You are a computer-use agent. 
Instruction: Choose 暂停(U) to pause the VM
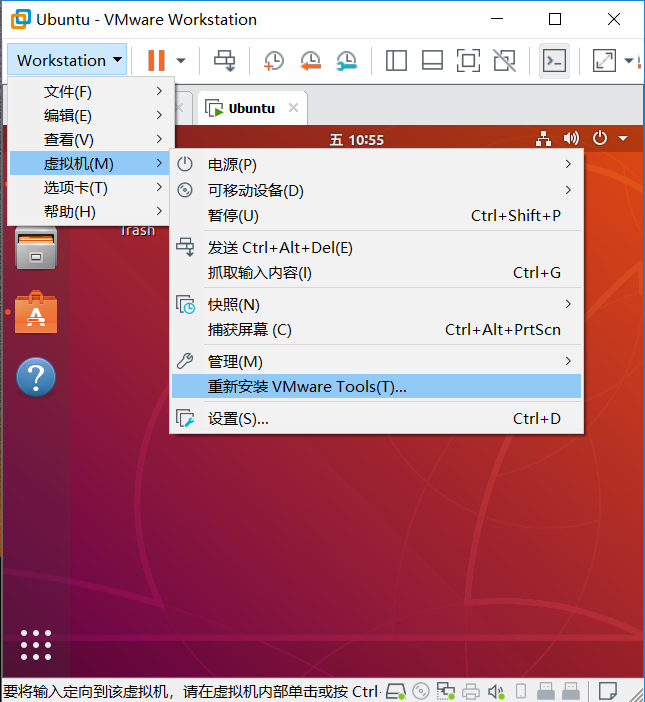[x=376, y=215]
